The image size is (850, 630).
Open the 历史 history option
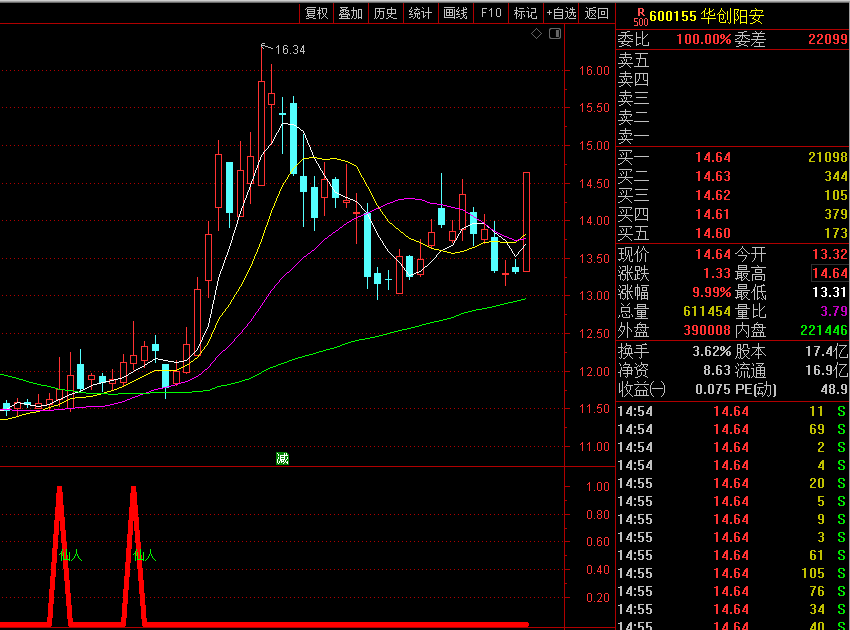coord(385,13)
